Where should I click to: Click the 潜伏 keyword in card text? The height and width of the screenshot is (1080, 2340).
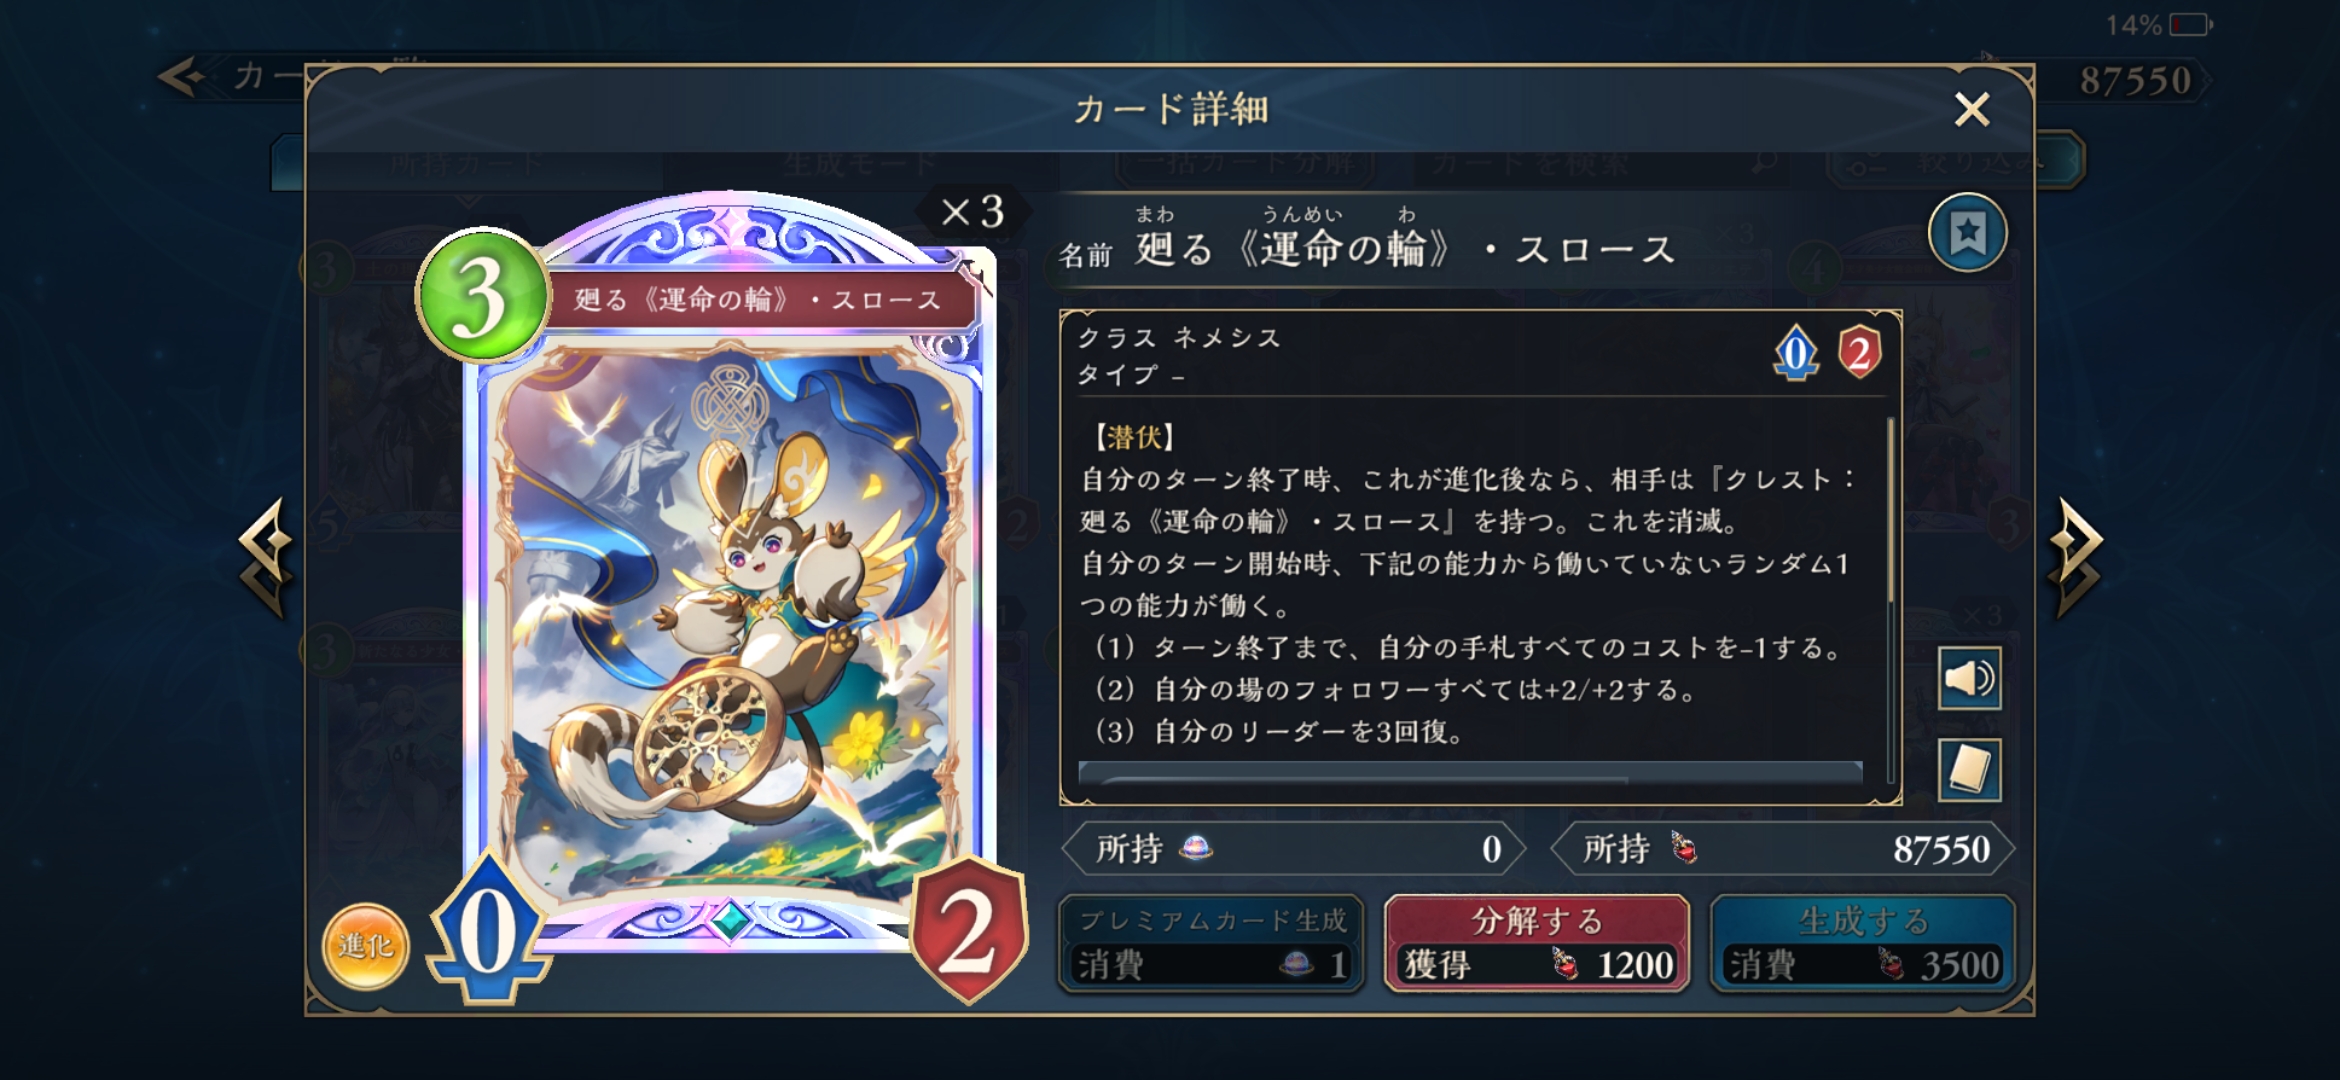pyautogui.click(x=1134, y=437)
